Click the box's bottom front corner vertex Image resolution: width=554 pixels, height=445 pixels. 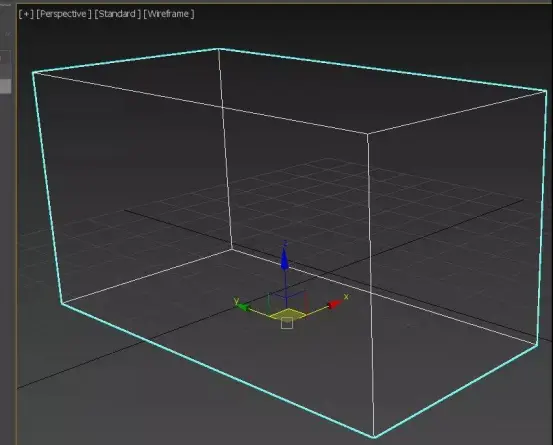tap(375, 438)
